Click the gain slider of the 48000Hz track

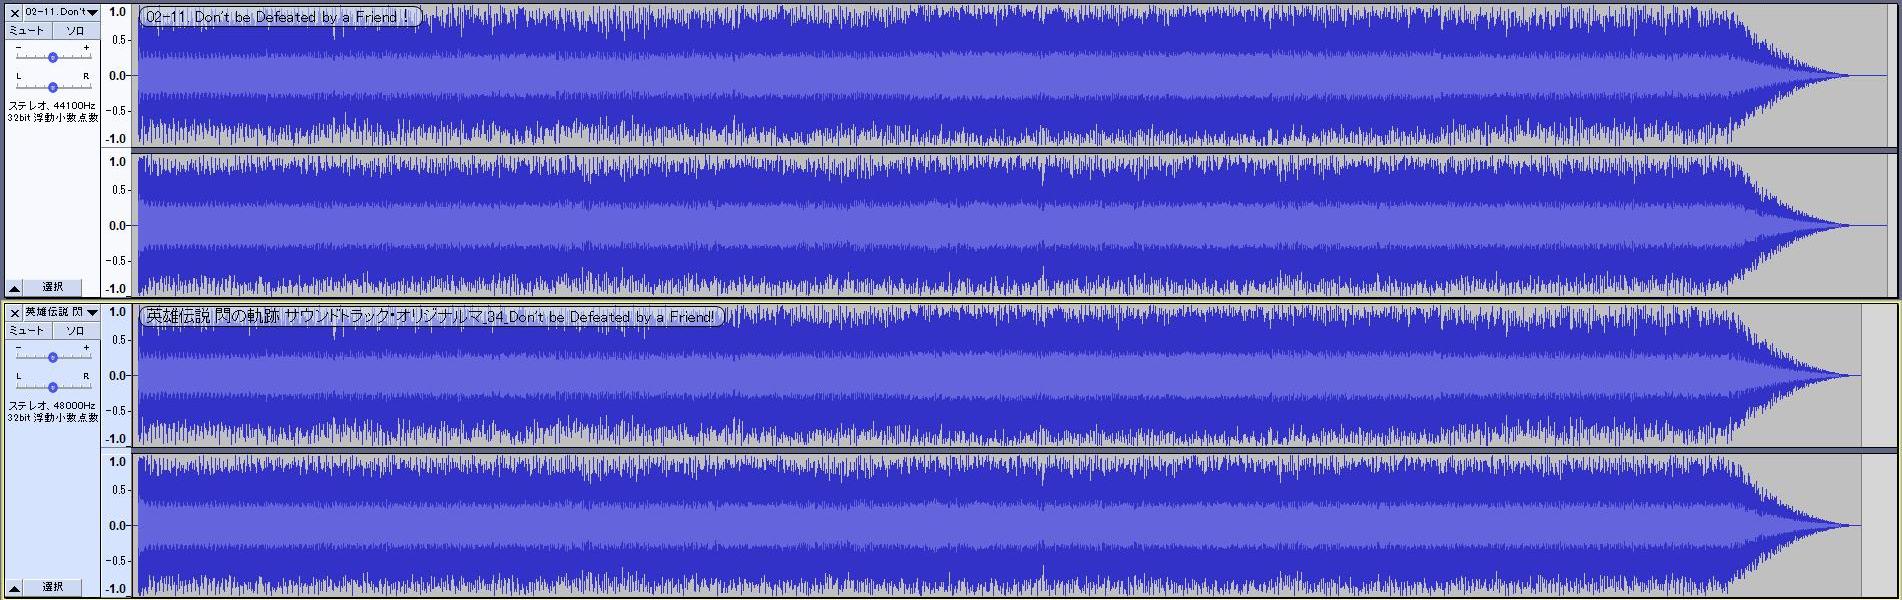[x=53, y=357]
